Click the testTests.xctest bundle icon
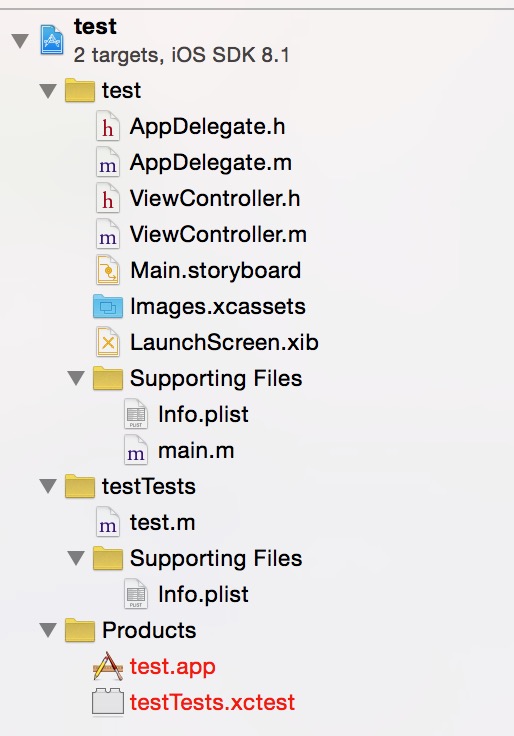 point(107,702)
